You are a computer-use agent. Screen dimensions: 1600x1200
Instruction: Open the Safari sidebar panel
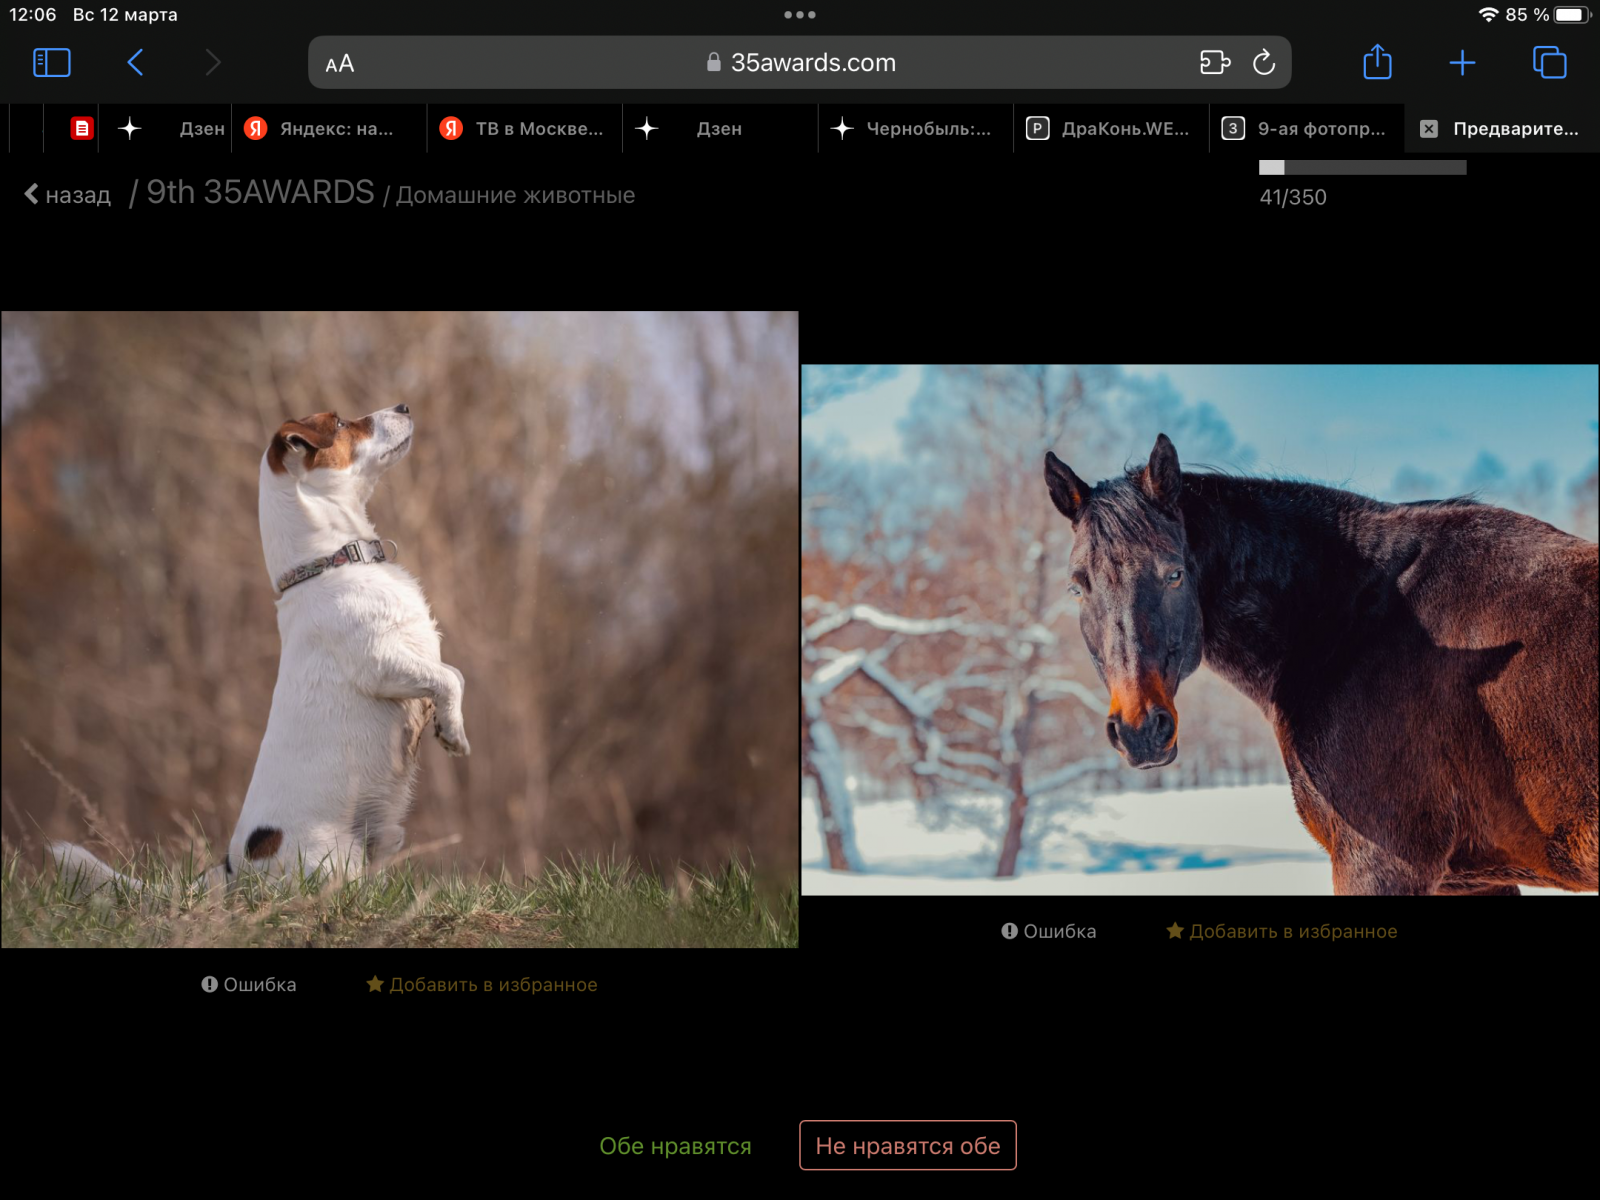(x=51, y=63)
